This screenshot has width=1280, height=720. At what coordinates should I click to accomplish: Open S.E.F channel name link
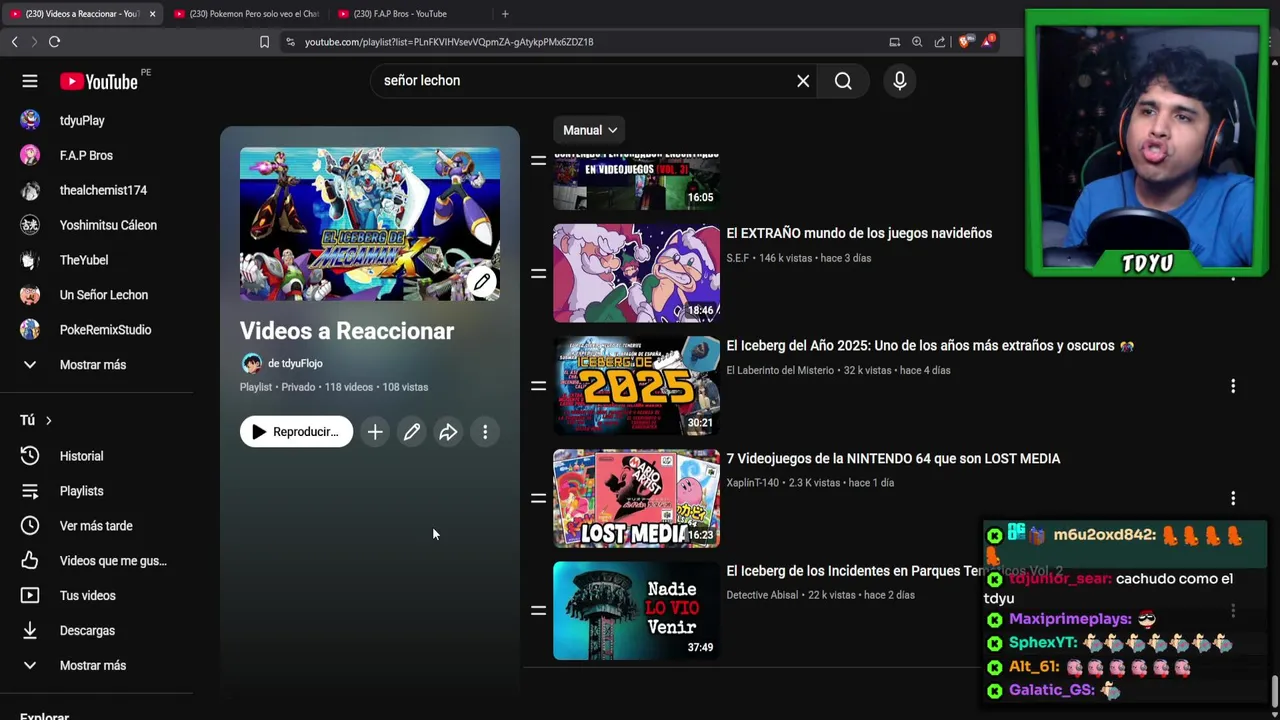tap(738, 258)
